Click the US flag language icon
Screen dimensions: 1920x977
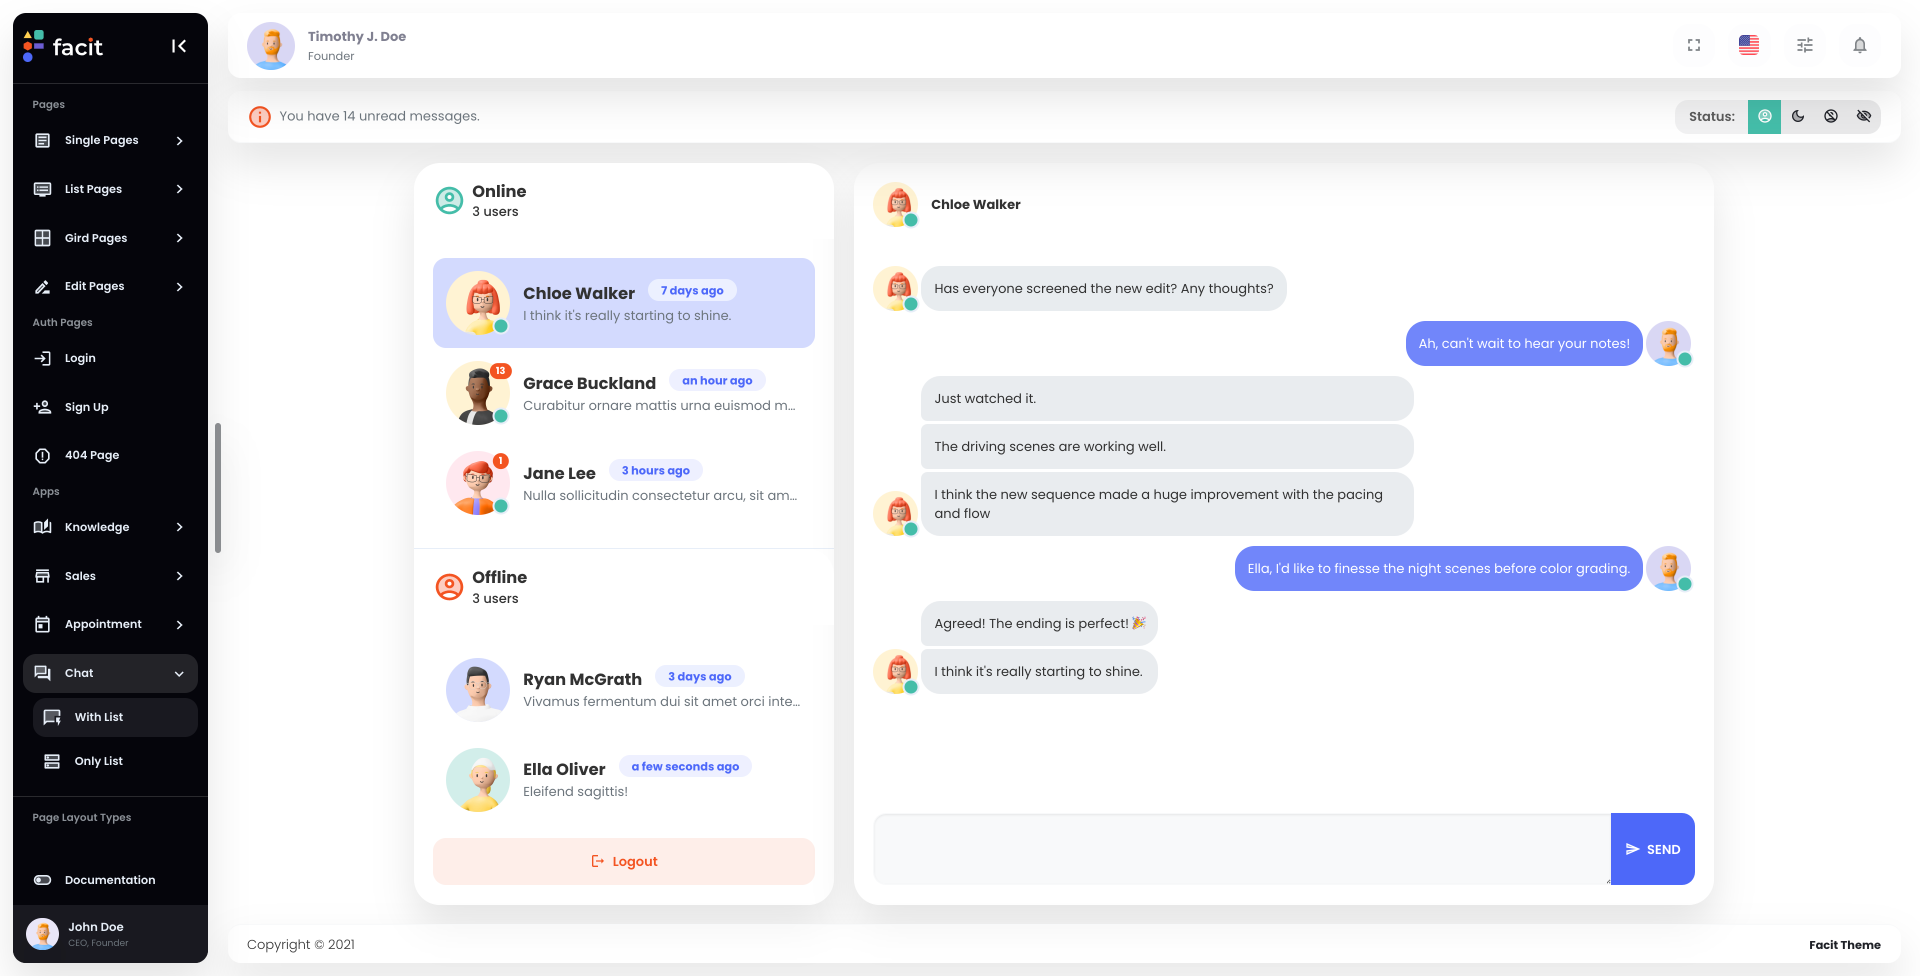(1748, 45)
